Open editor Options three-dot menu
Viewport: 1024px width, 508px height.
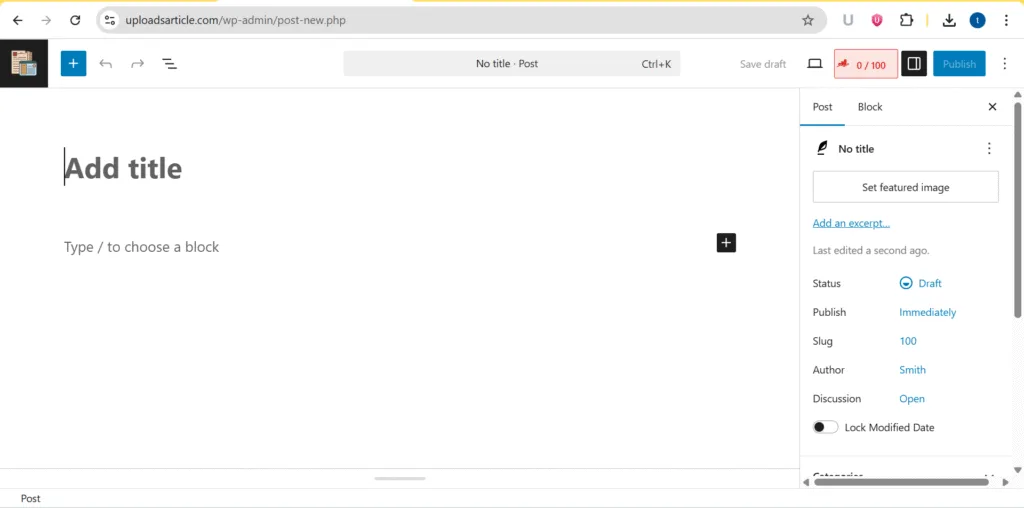[1005, 63]
